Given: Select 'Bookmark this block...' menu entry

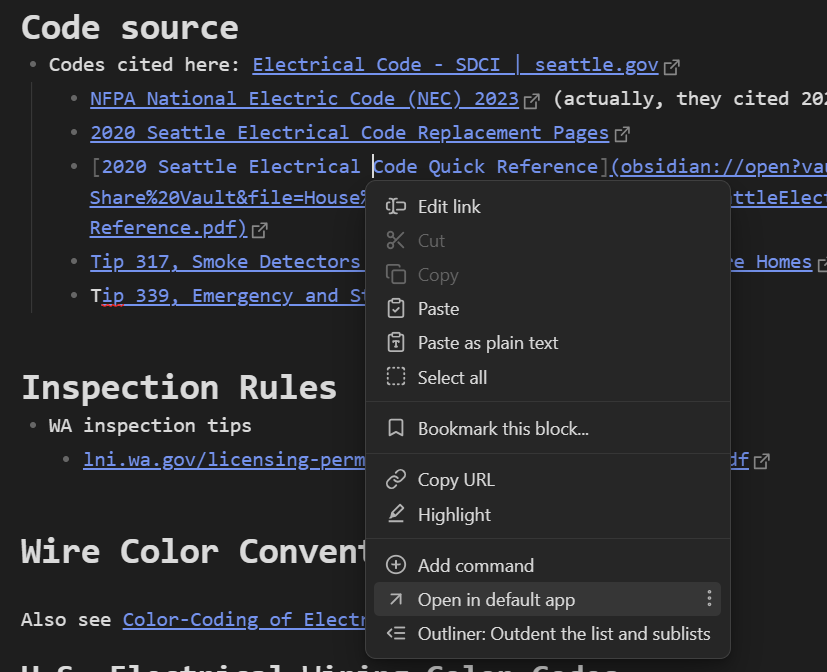Looking at the screenshot, I should pyautogui.click(x=502, y=429).
